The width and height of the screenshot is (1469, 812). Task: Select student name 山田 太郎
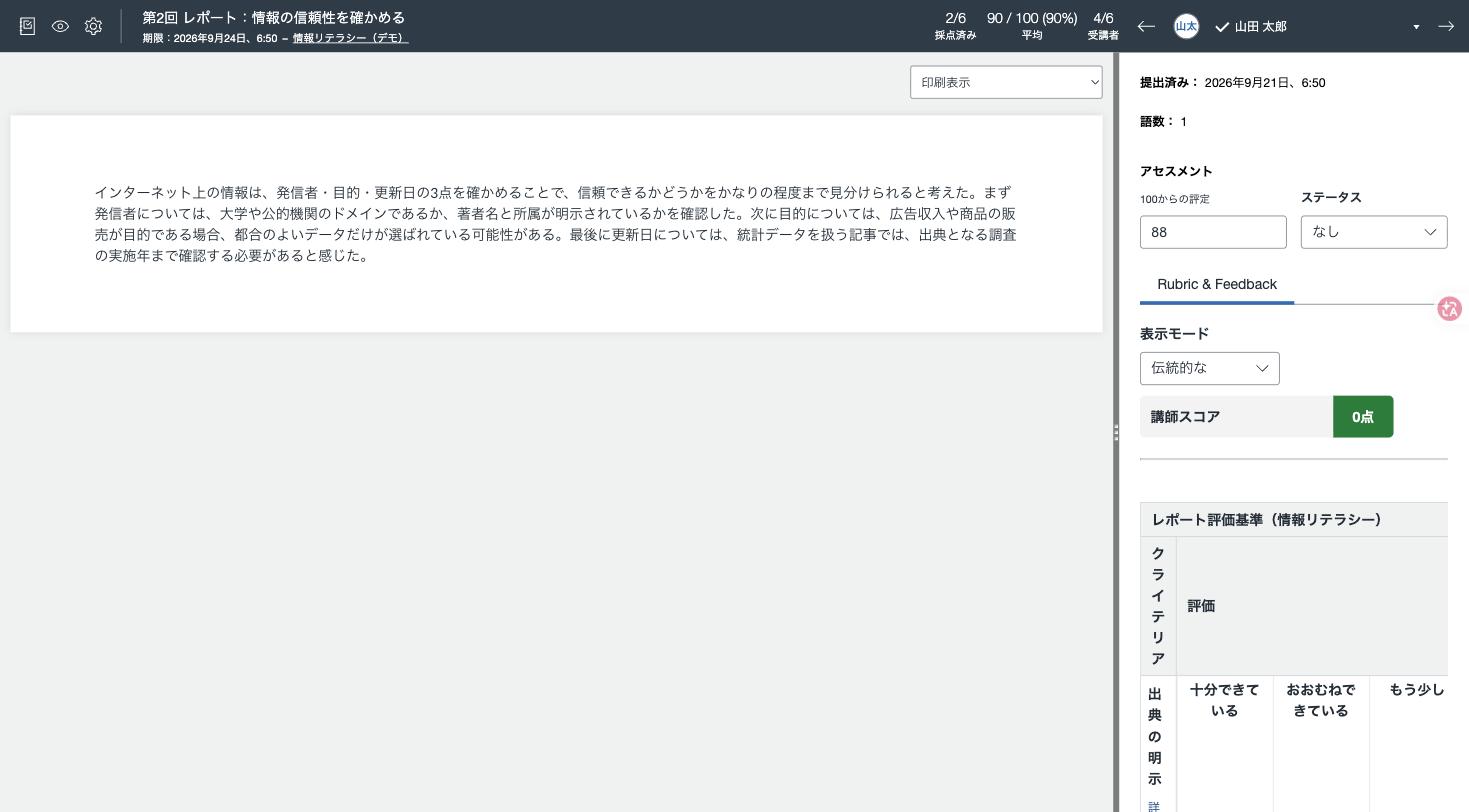[x=1260, y=26]
